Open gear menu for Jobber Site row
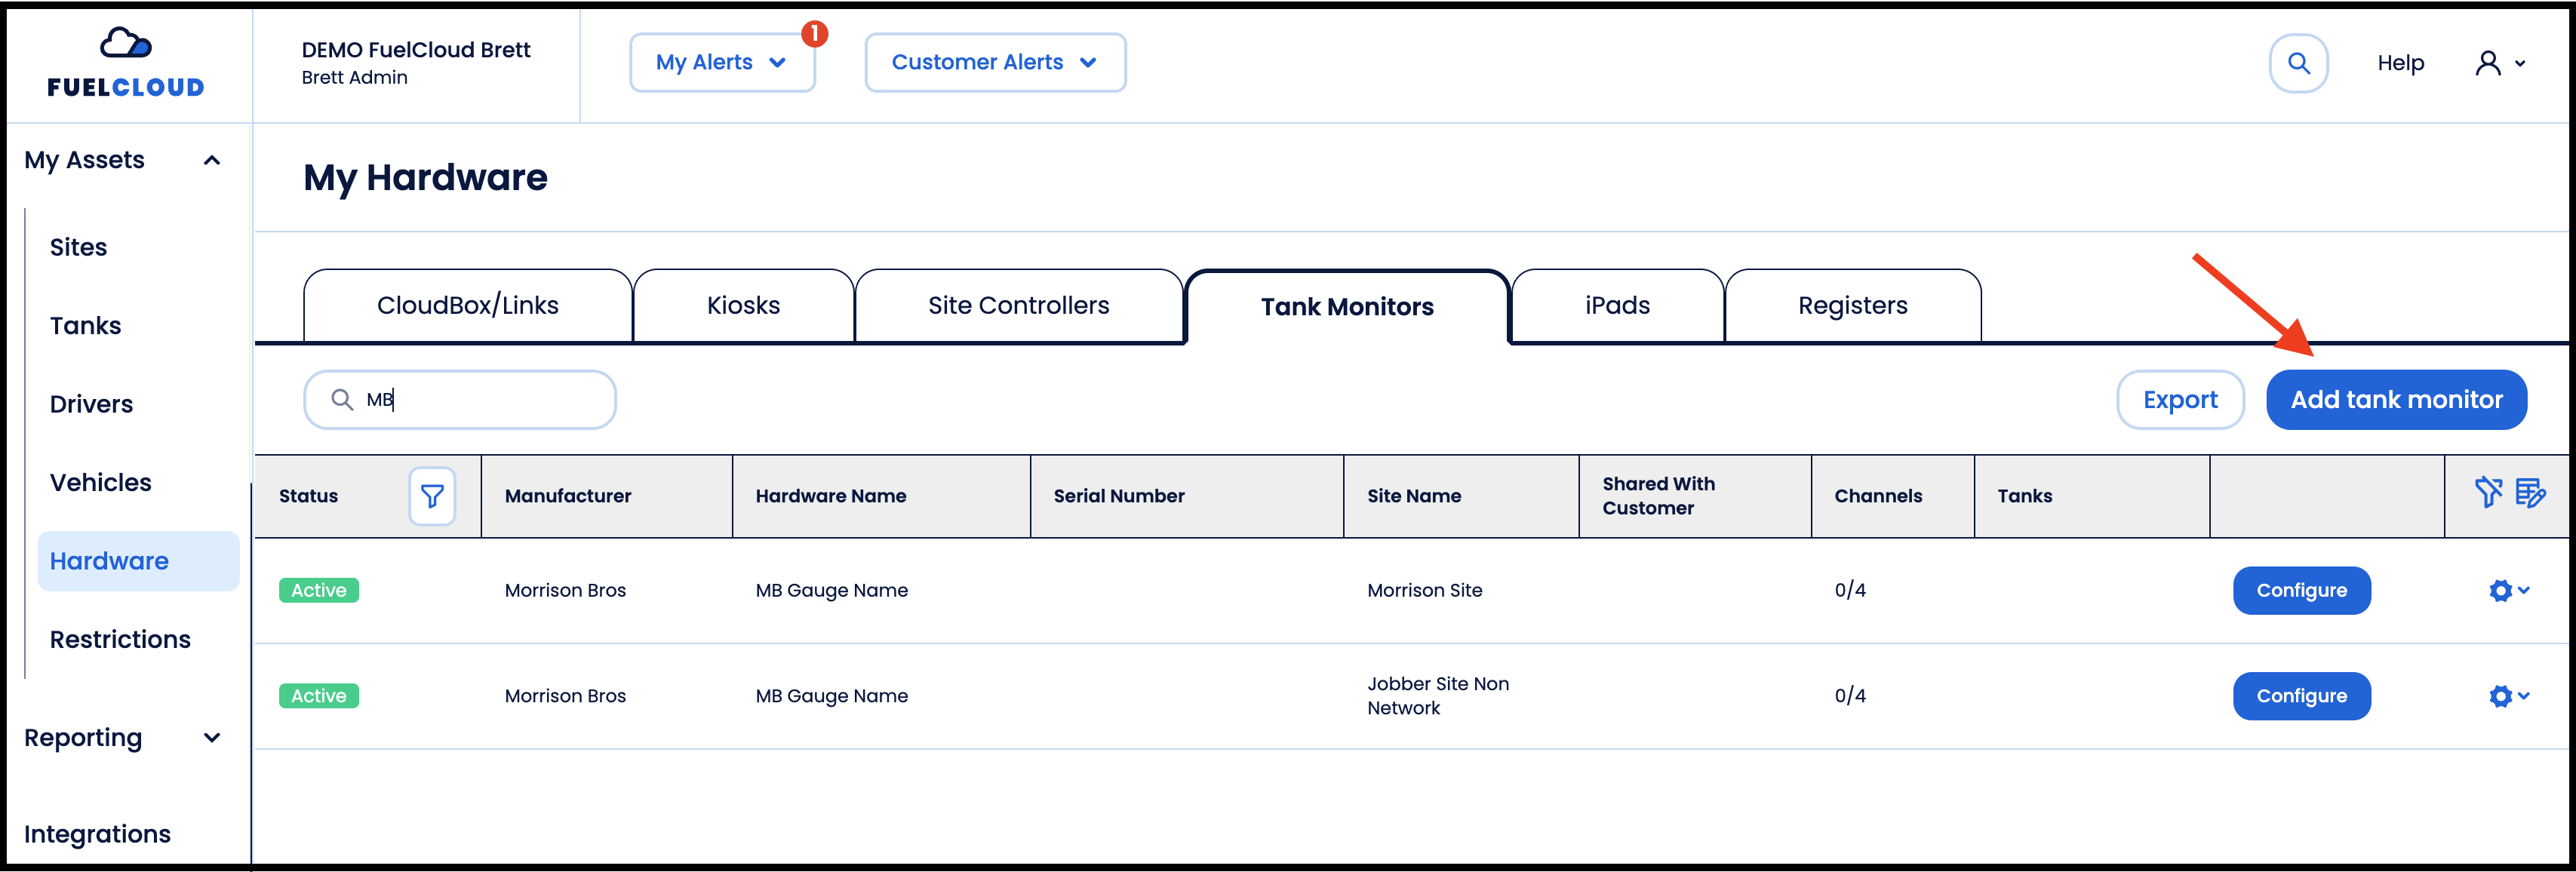Screen dimensions: 2576x872 click(2508, 696)
